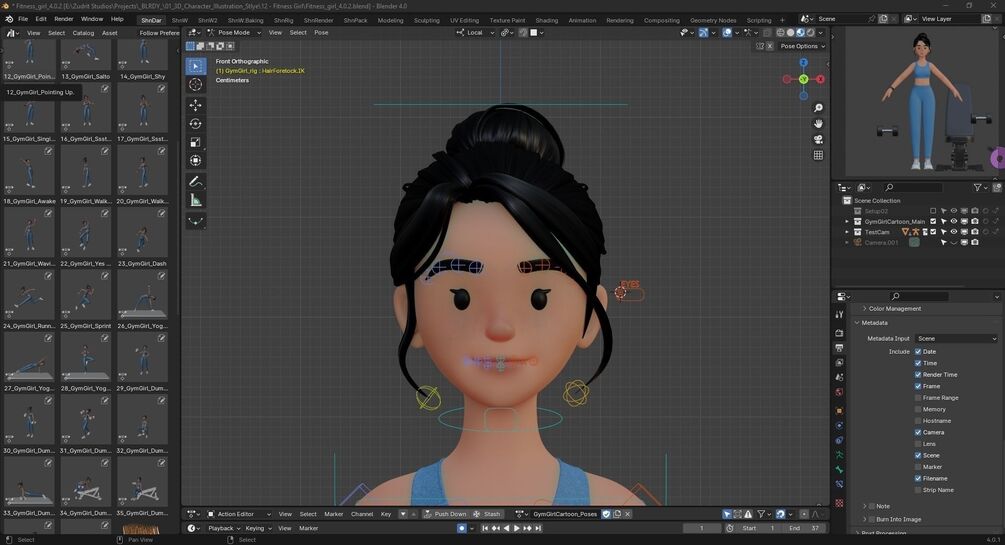Screen dimensions: 1005x545
Task: Activate the 3D Cursor tool
Action: [x=195, y=85]
